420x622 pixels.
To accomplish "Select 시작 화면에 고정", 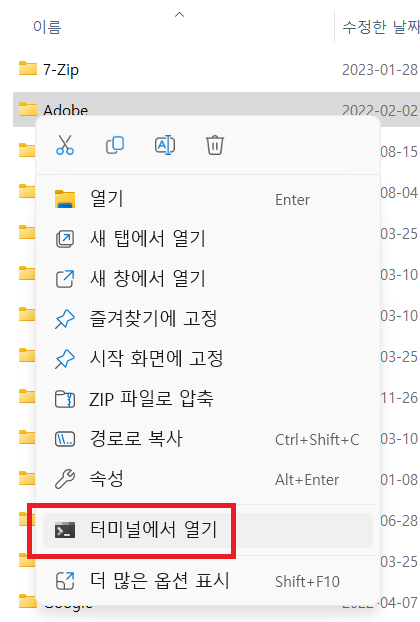I will click(208, 359).
